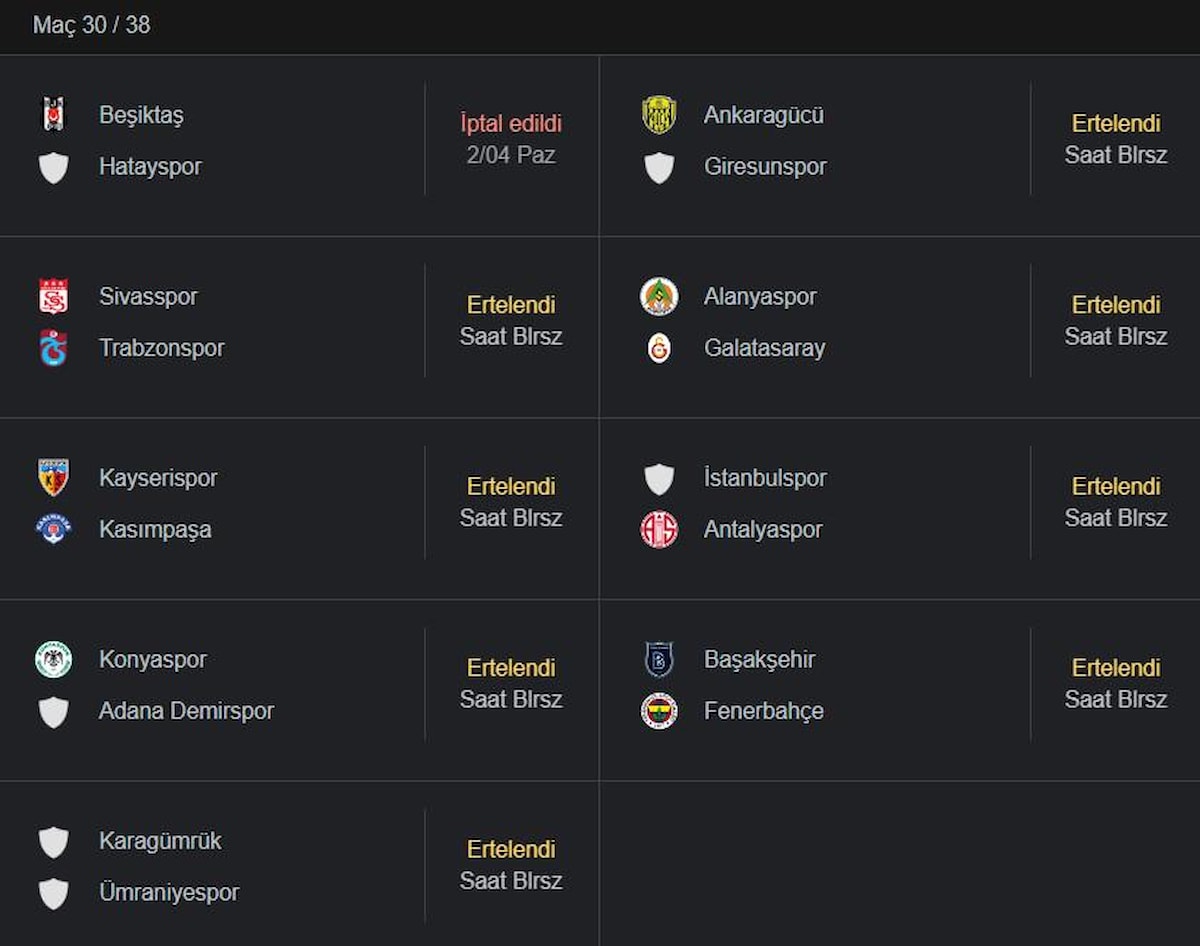The width and height of the screenshot is (1200, 946).
Task: Click the Ankaragücü crest icon
Action: 659,115
